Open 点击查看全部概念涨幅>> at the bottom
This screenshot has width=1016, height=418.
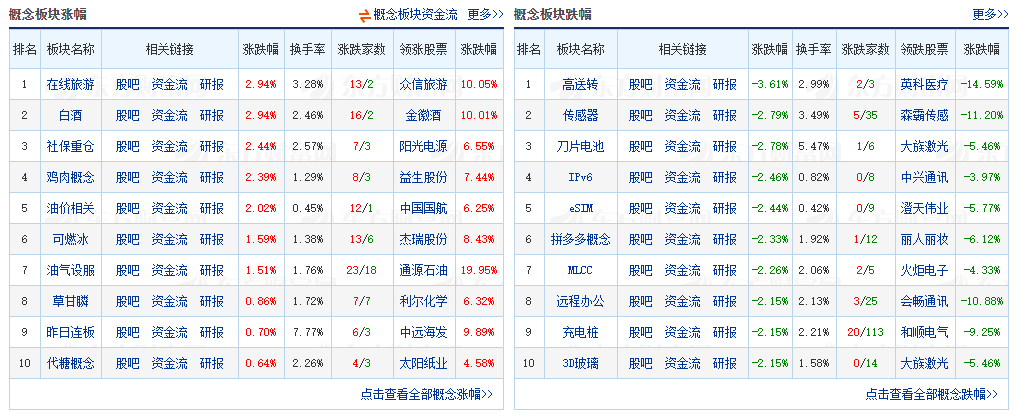coord(426,394)
